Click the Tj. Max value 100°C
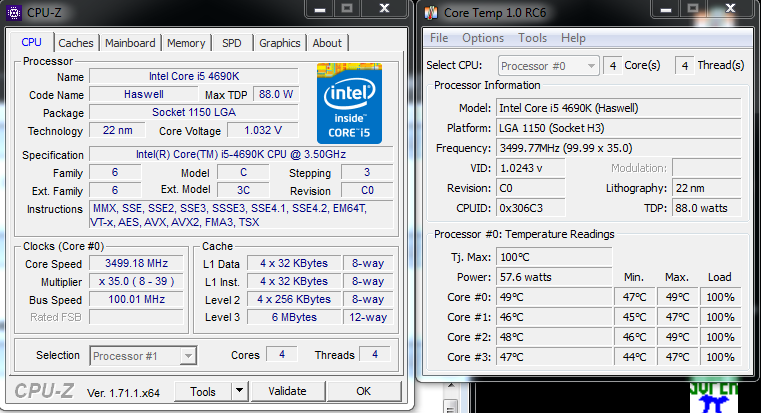This screenshot has height=413, width=761. [x=554, y=257]
